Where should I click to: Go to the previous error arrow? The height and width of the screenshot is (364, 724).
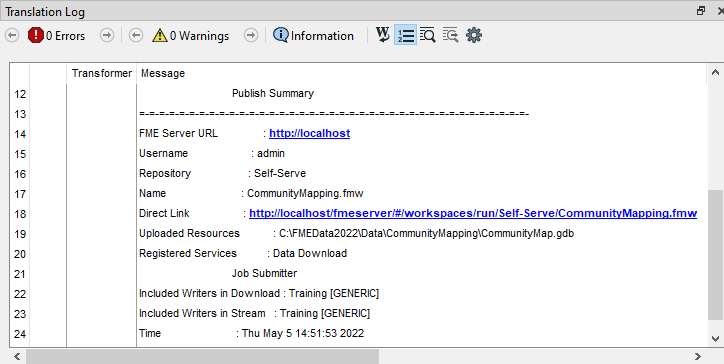tap(12, 36)
